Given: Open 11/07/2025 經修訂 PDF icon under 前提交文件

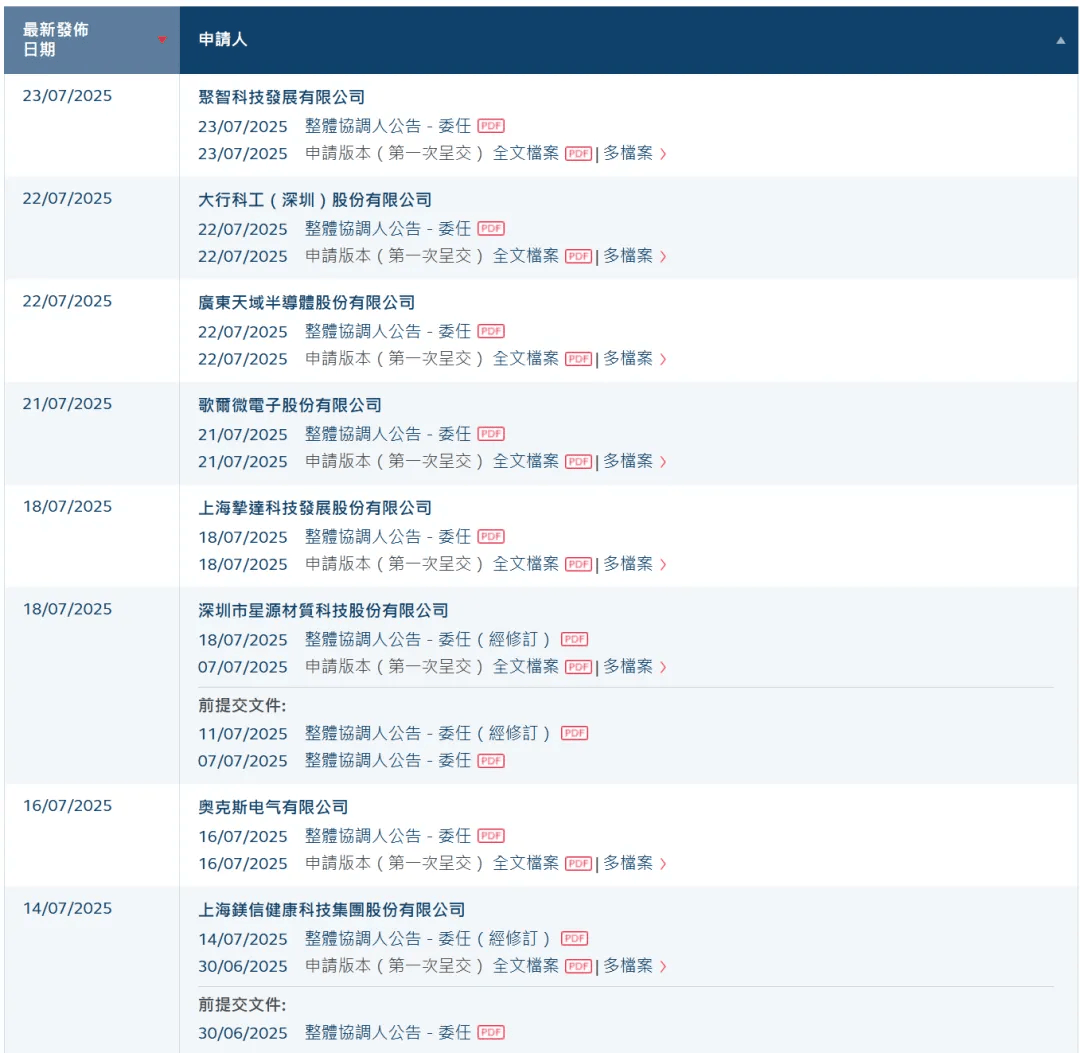Looking at the screenshot, I should (574, 733).
